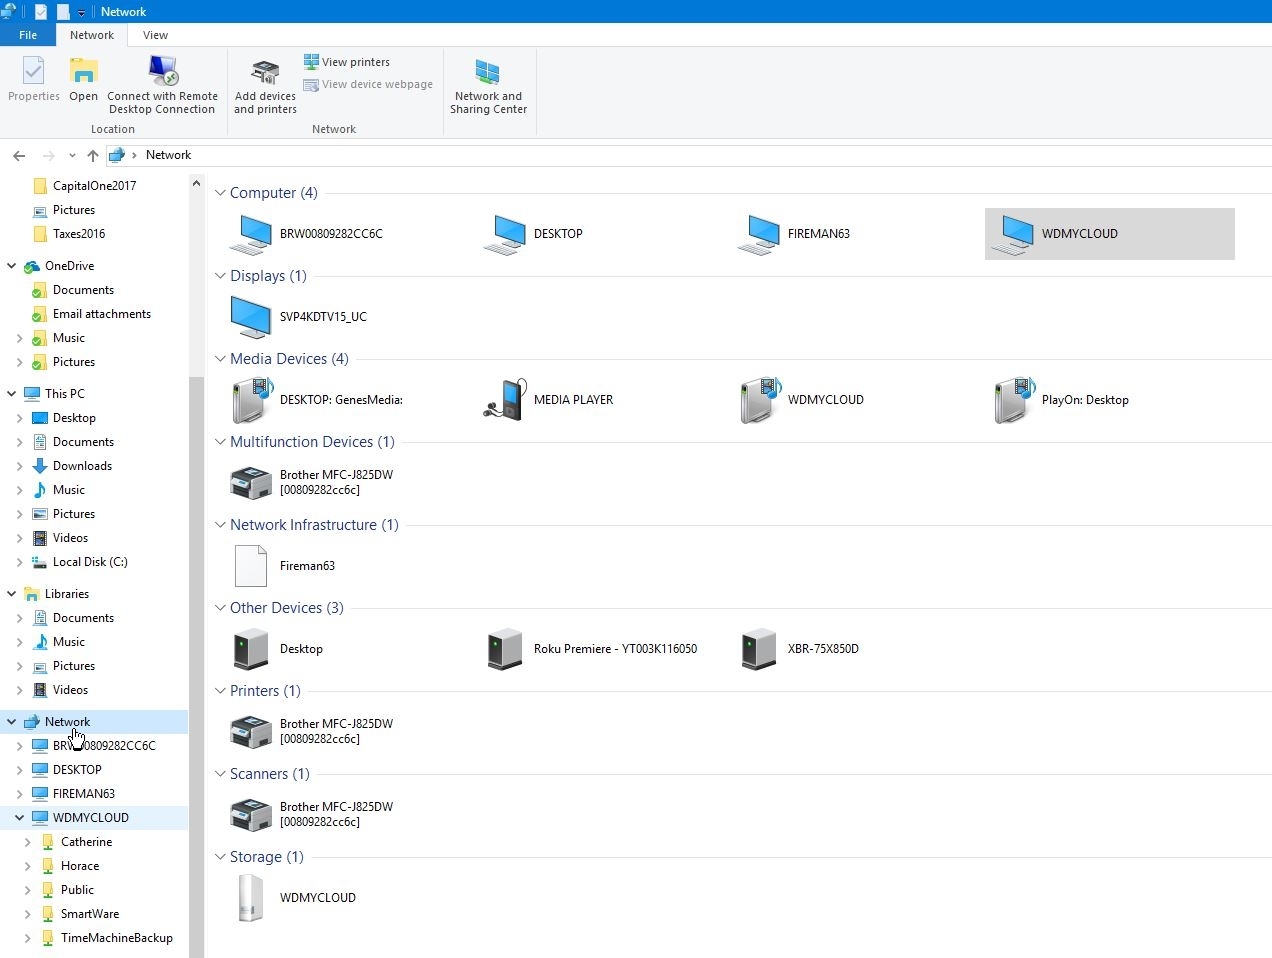The width and height of the screenshot is (1272, 958).
Task: Open the File menu tab
Action: (28, 35)
